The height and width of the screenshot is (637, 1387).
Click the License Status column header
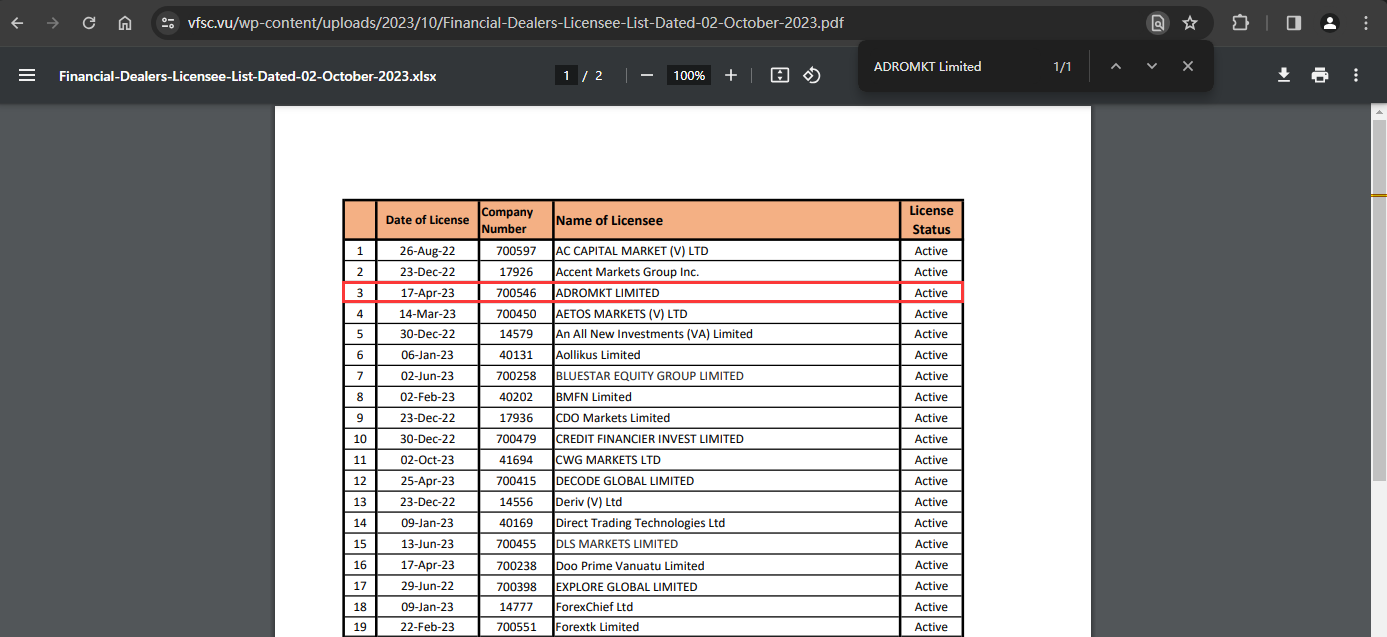point(931,220)
